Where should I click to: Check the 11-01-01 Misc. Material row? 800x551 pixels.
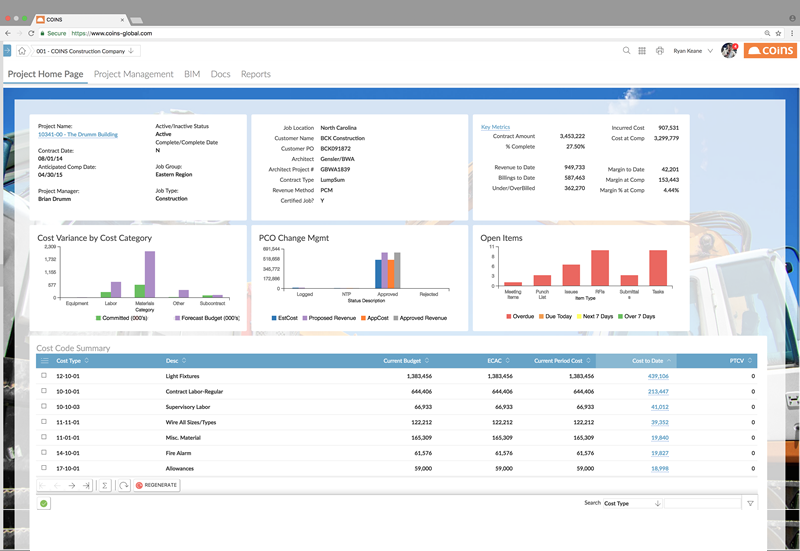(x=44, y=437)
